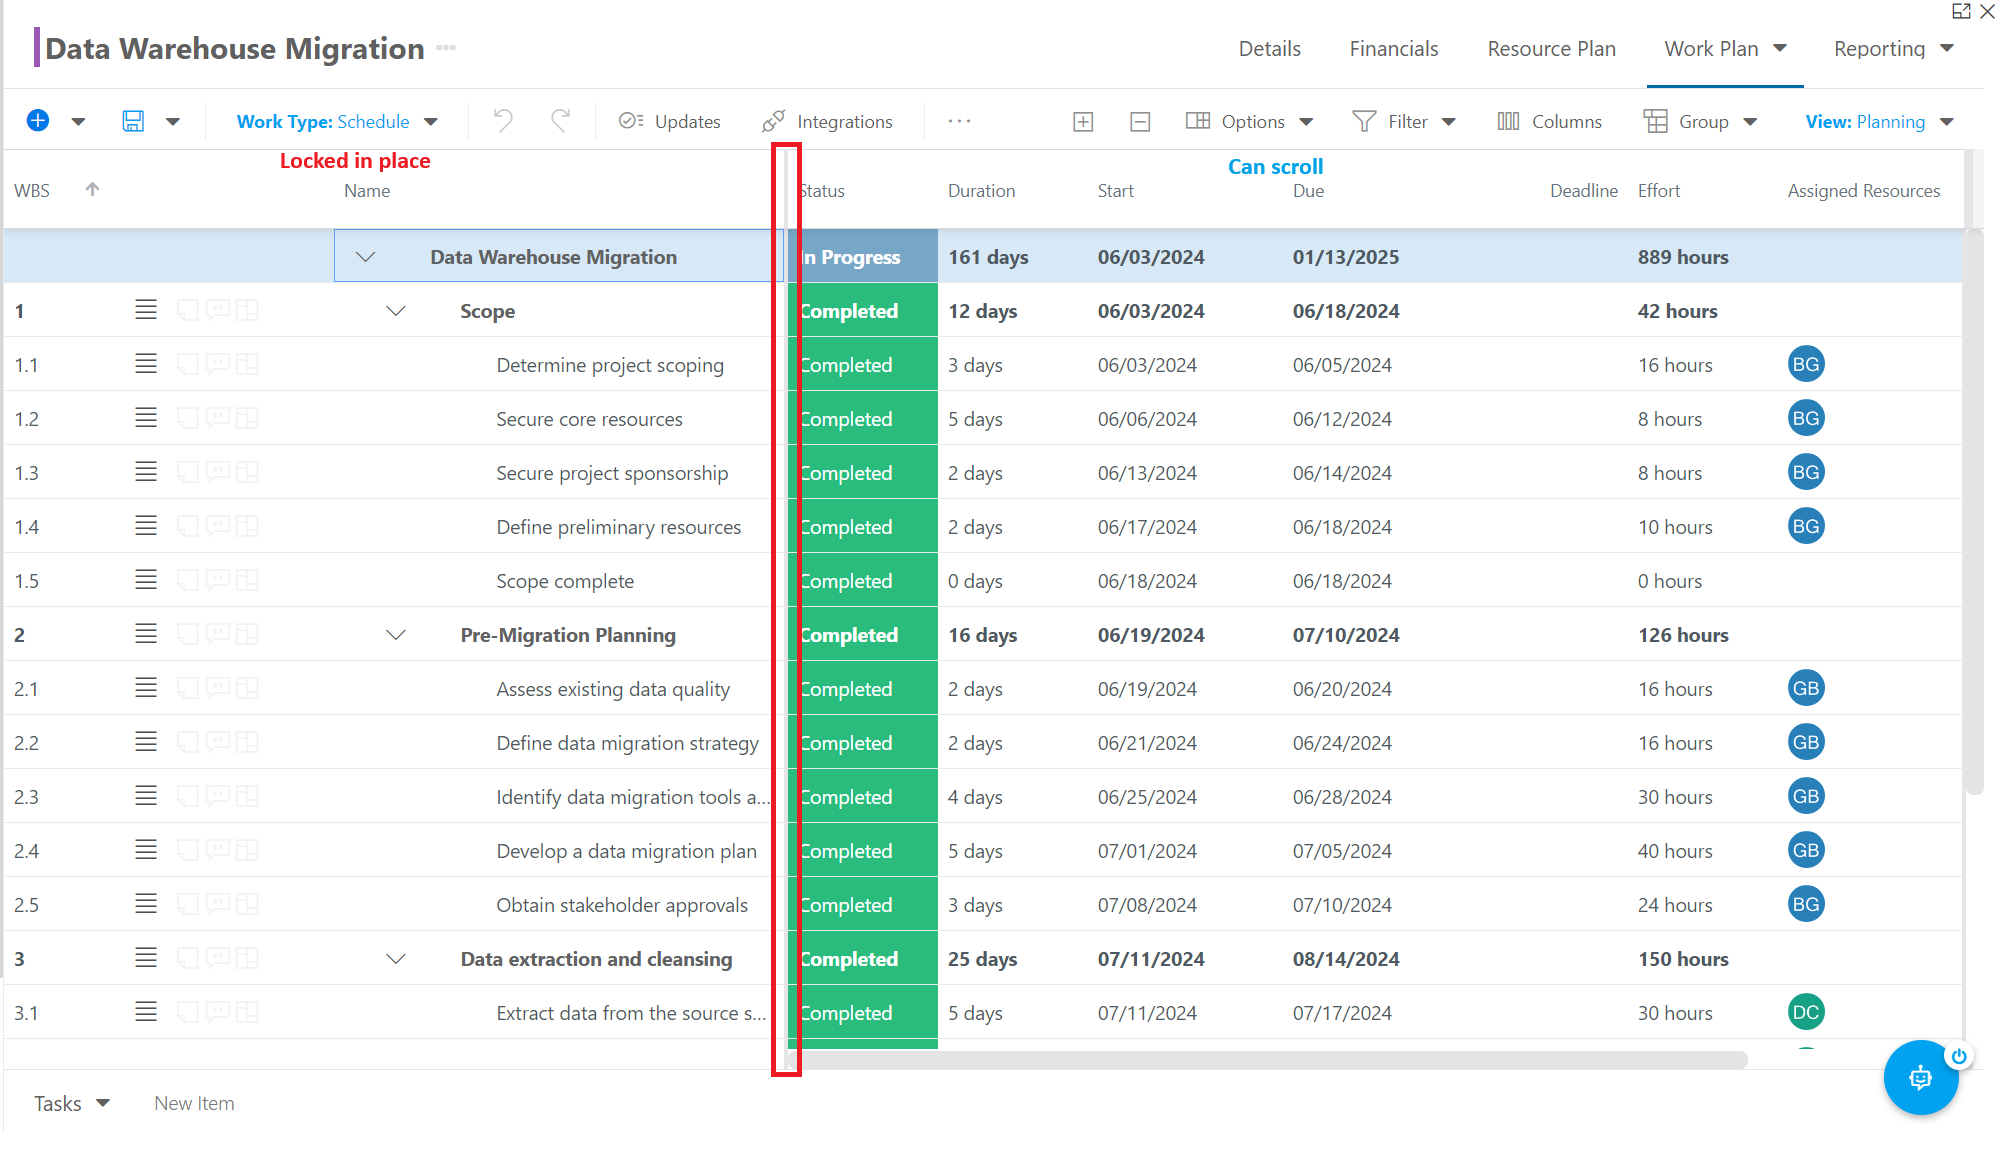The image size is (1997, 1152).
Task: Undo the last change
Action: coord(503,121)
